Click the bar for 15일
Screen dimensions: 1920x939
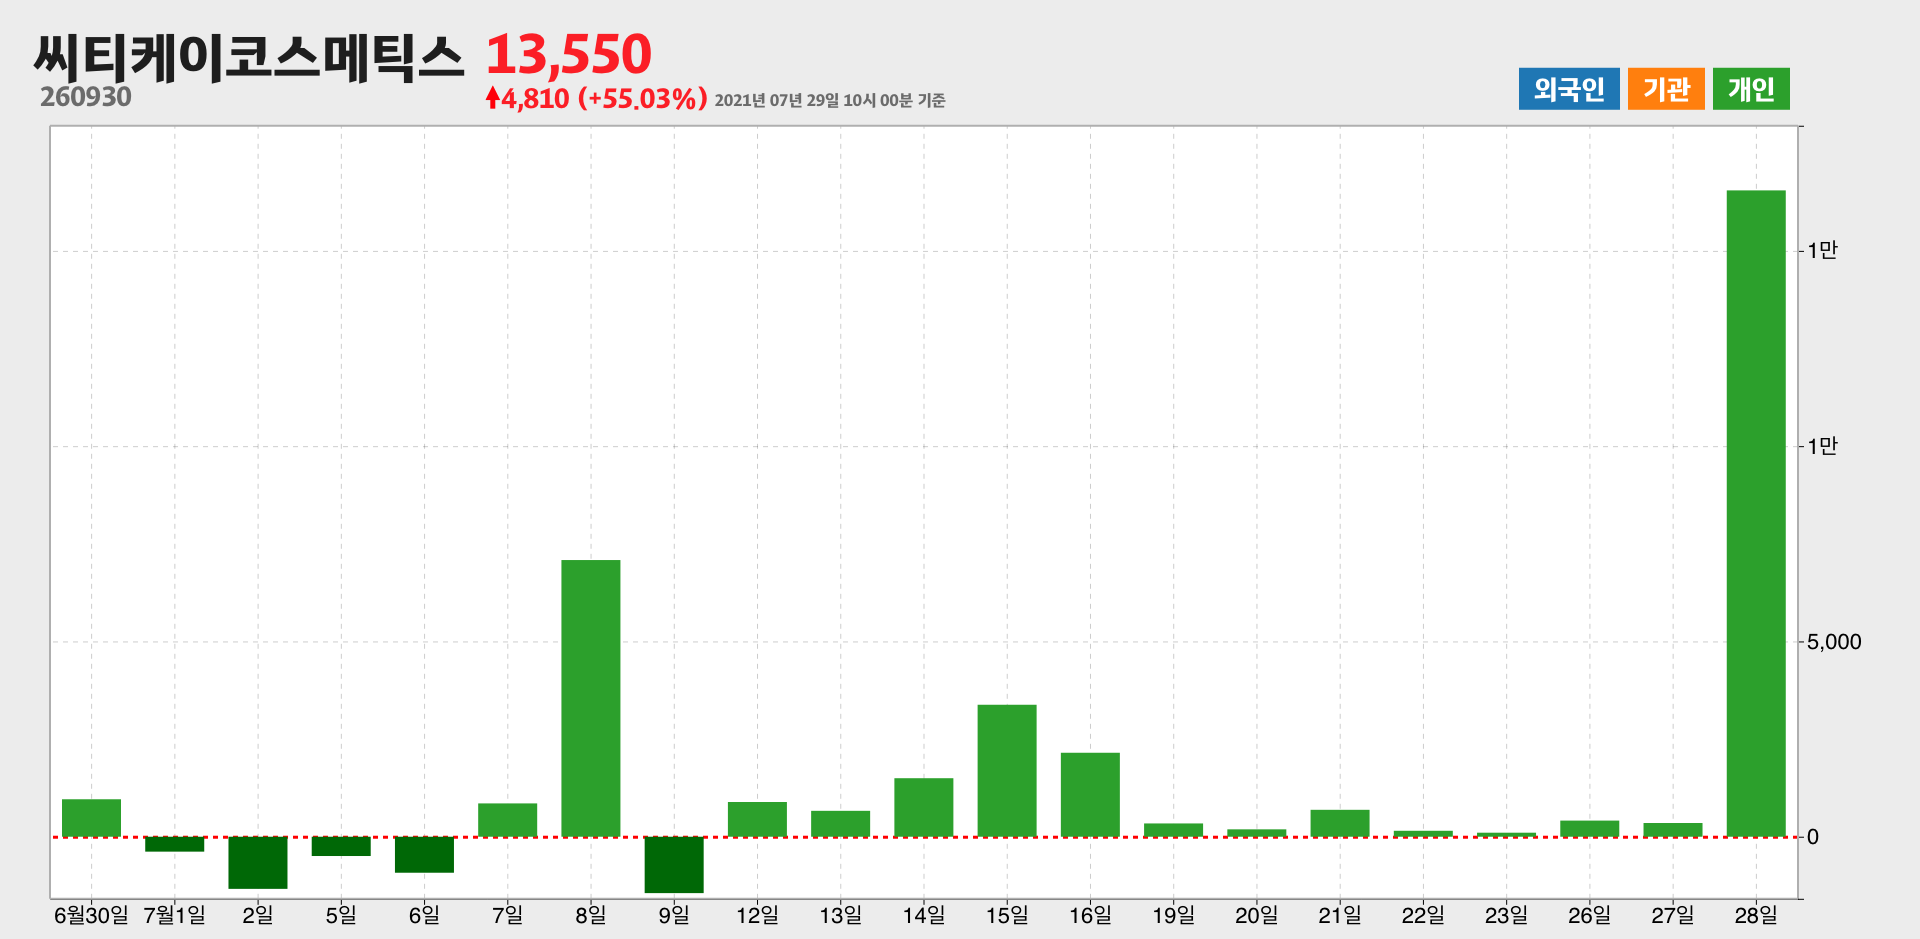[x=1007, y=771]
